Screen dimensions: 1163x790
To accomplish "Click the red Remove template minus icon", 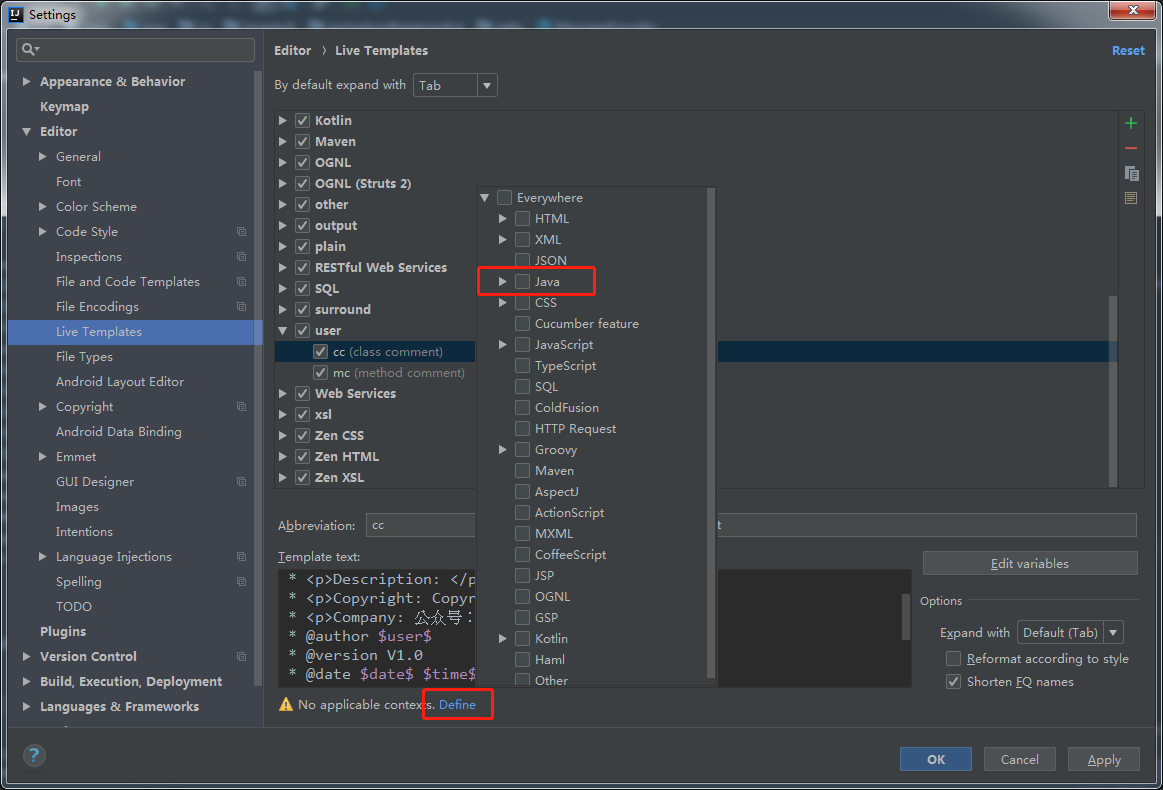I will 1131,148.
